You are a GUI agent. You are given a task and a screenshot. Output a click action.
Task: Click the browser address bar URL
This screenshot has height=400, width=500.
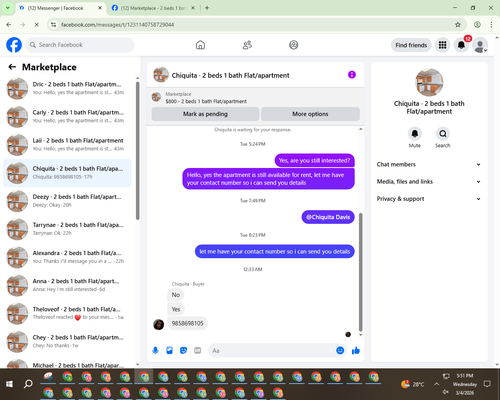117,25
